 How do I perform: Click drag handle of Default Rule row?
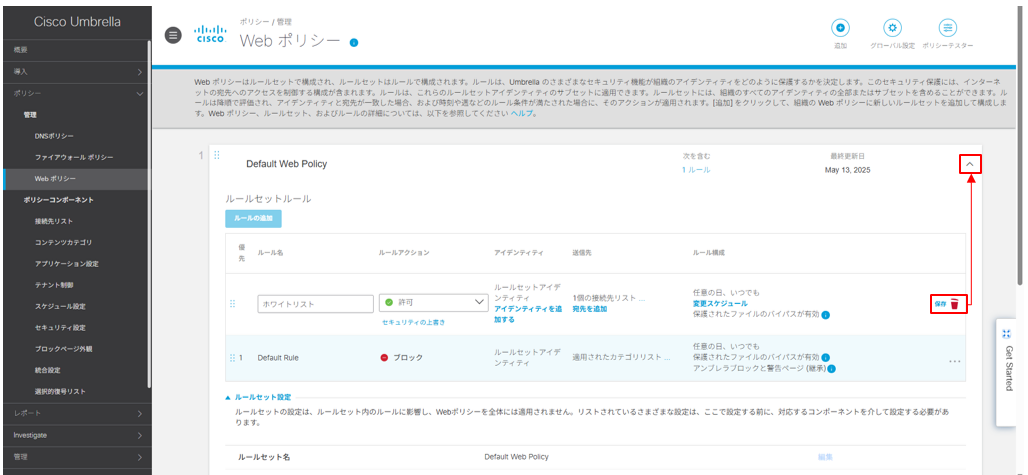pos(232,358)
